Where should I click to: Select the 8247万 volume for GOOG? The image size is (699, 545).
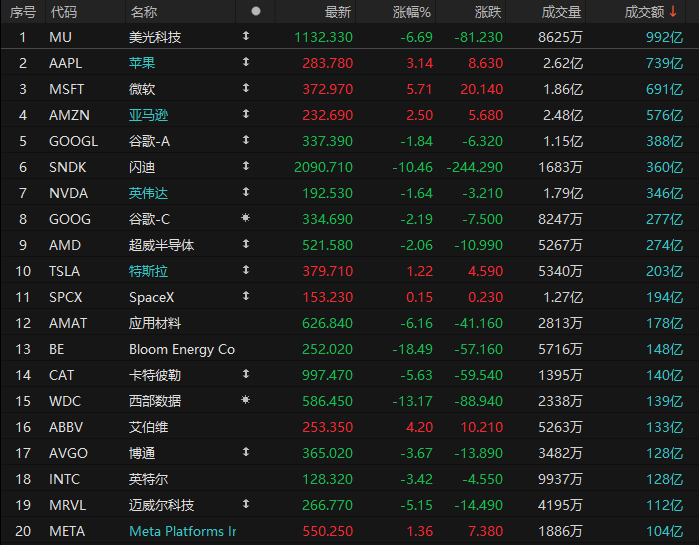pyautogui.click(x=560, y=219)
